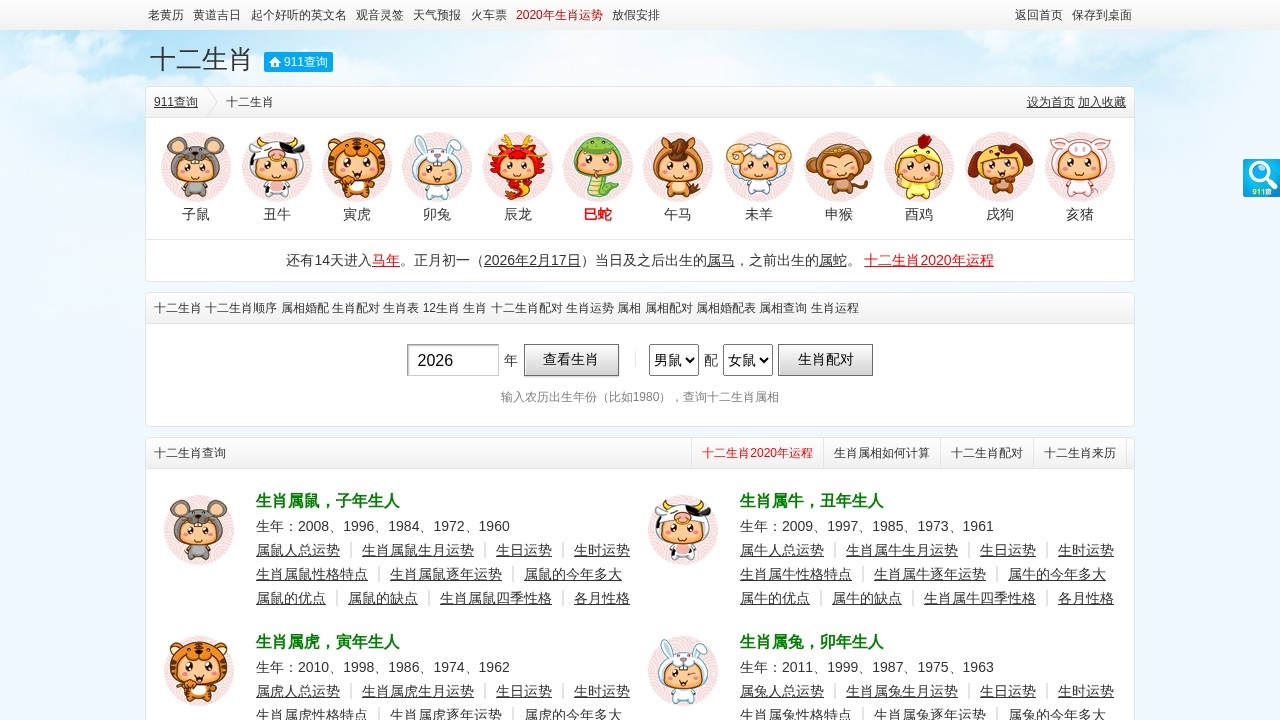1280x720 pixels.
Task: Switch to the 十二生肖配对 tab
Action: [x=986, y=452]
